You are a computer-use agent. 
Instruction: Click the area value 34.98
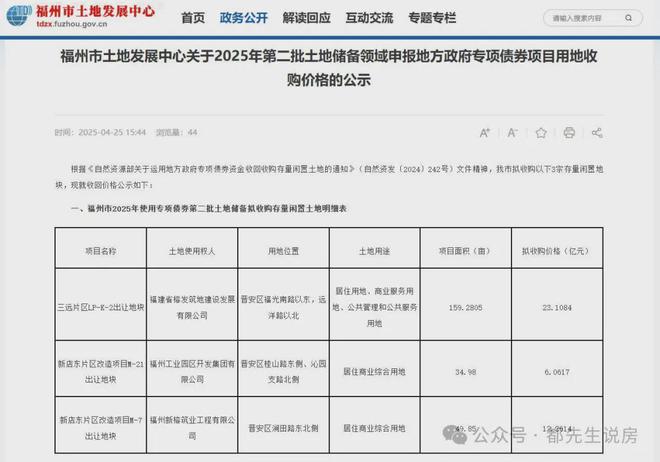tap(466, 372)
